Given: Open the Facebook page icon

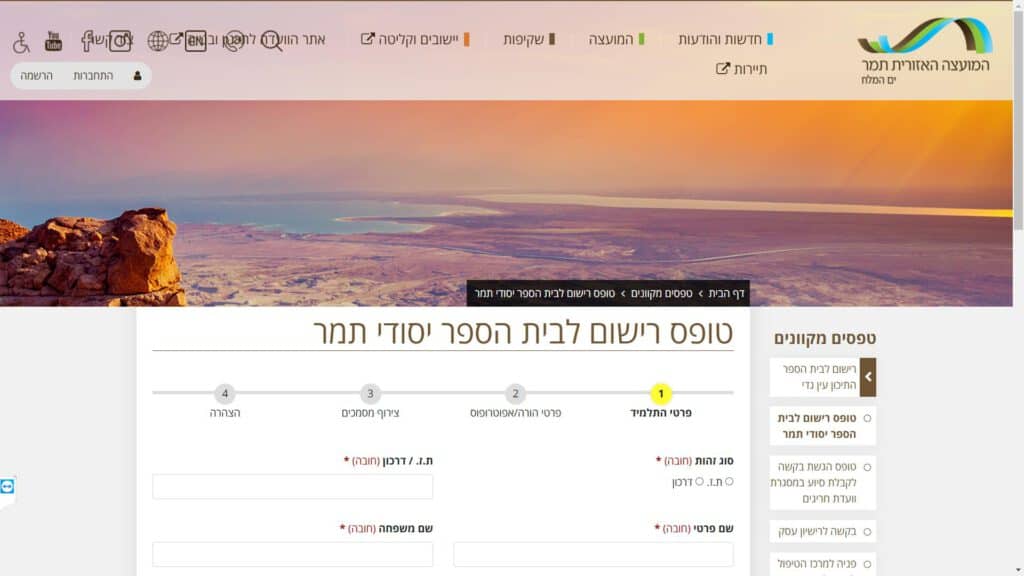Looking at the screenshot, I should pos(87,40).
